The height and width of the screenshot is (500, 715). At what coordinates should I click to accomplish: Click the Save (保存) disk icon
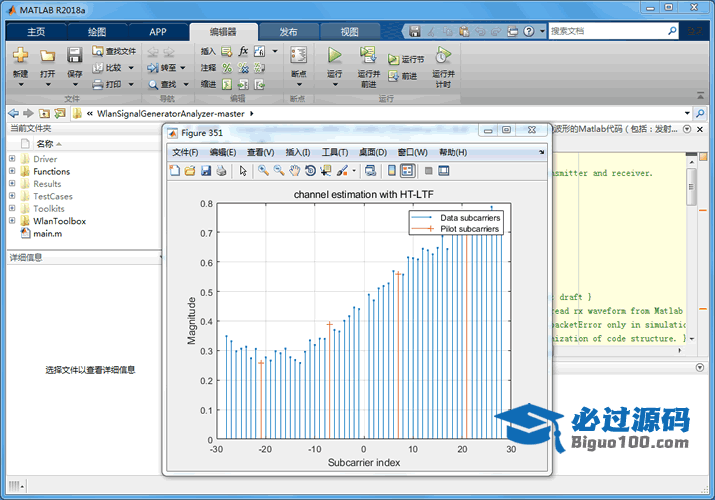(x=74, y=56)
